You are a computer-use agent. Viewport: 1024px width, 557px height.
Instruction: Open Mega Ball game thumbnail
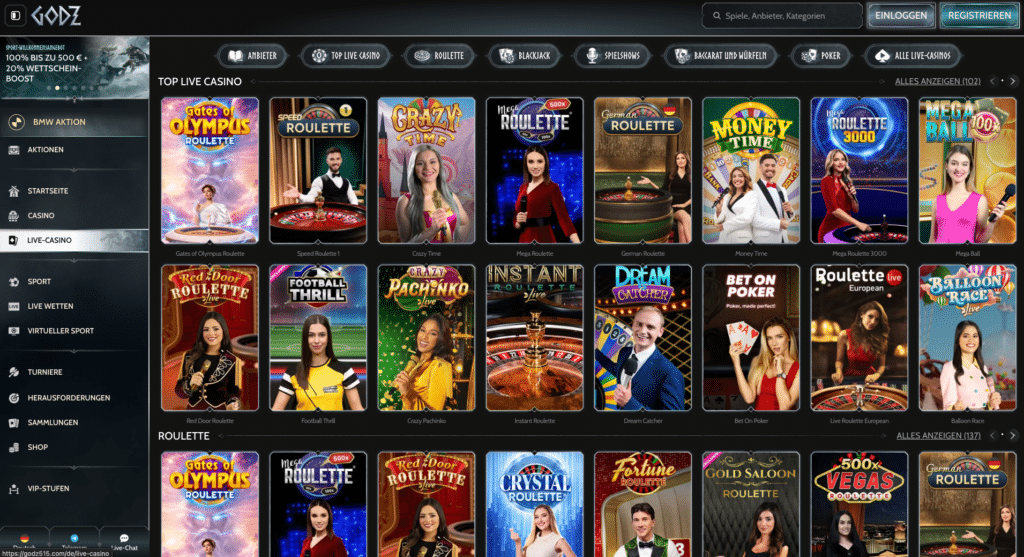click(967, 170)
